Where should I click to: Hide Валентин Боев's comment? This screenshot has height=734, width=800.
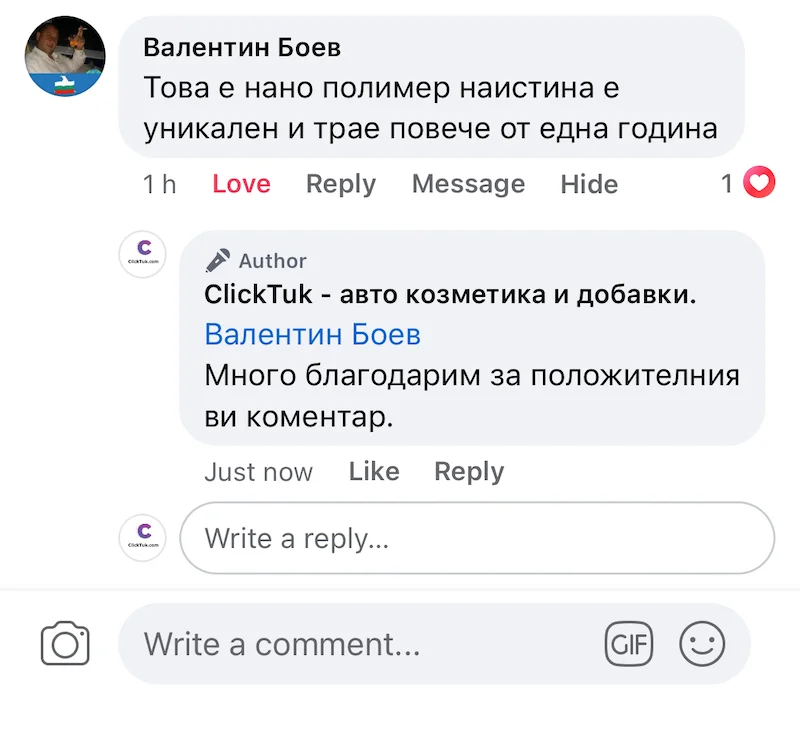(x=589, y=184)
